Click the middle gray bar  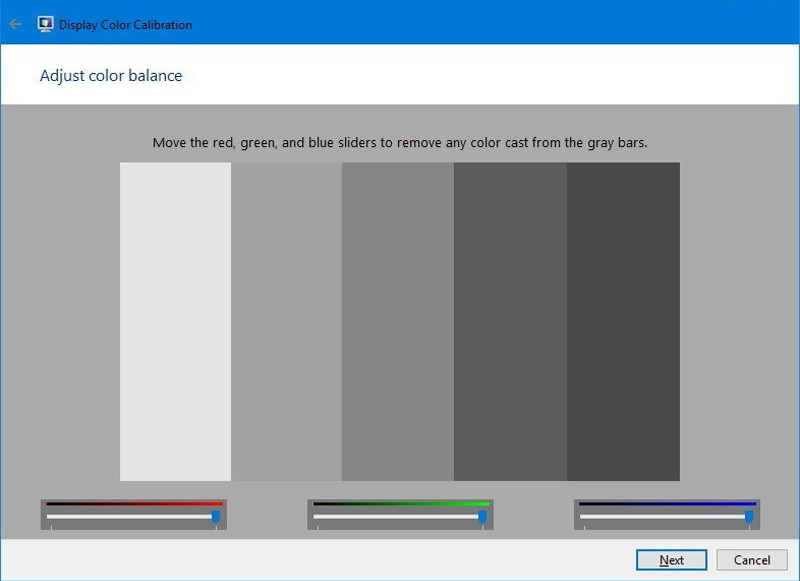(398, 321)
